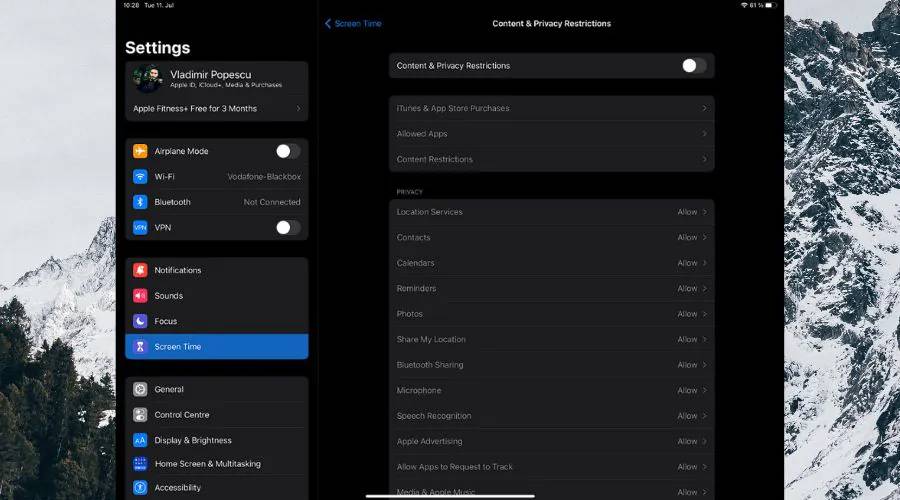The width and height of the screenshot is (900, 500).
Task: Open Reminders row chevron
Action: pos(704,288)
